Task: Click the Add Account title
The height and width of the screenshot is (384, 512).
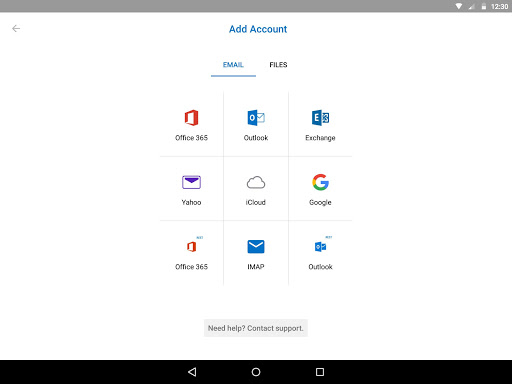Action: tap(258, 29)
